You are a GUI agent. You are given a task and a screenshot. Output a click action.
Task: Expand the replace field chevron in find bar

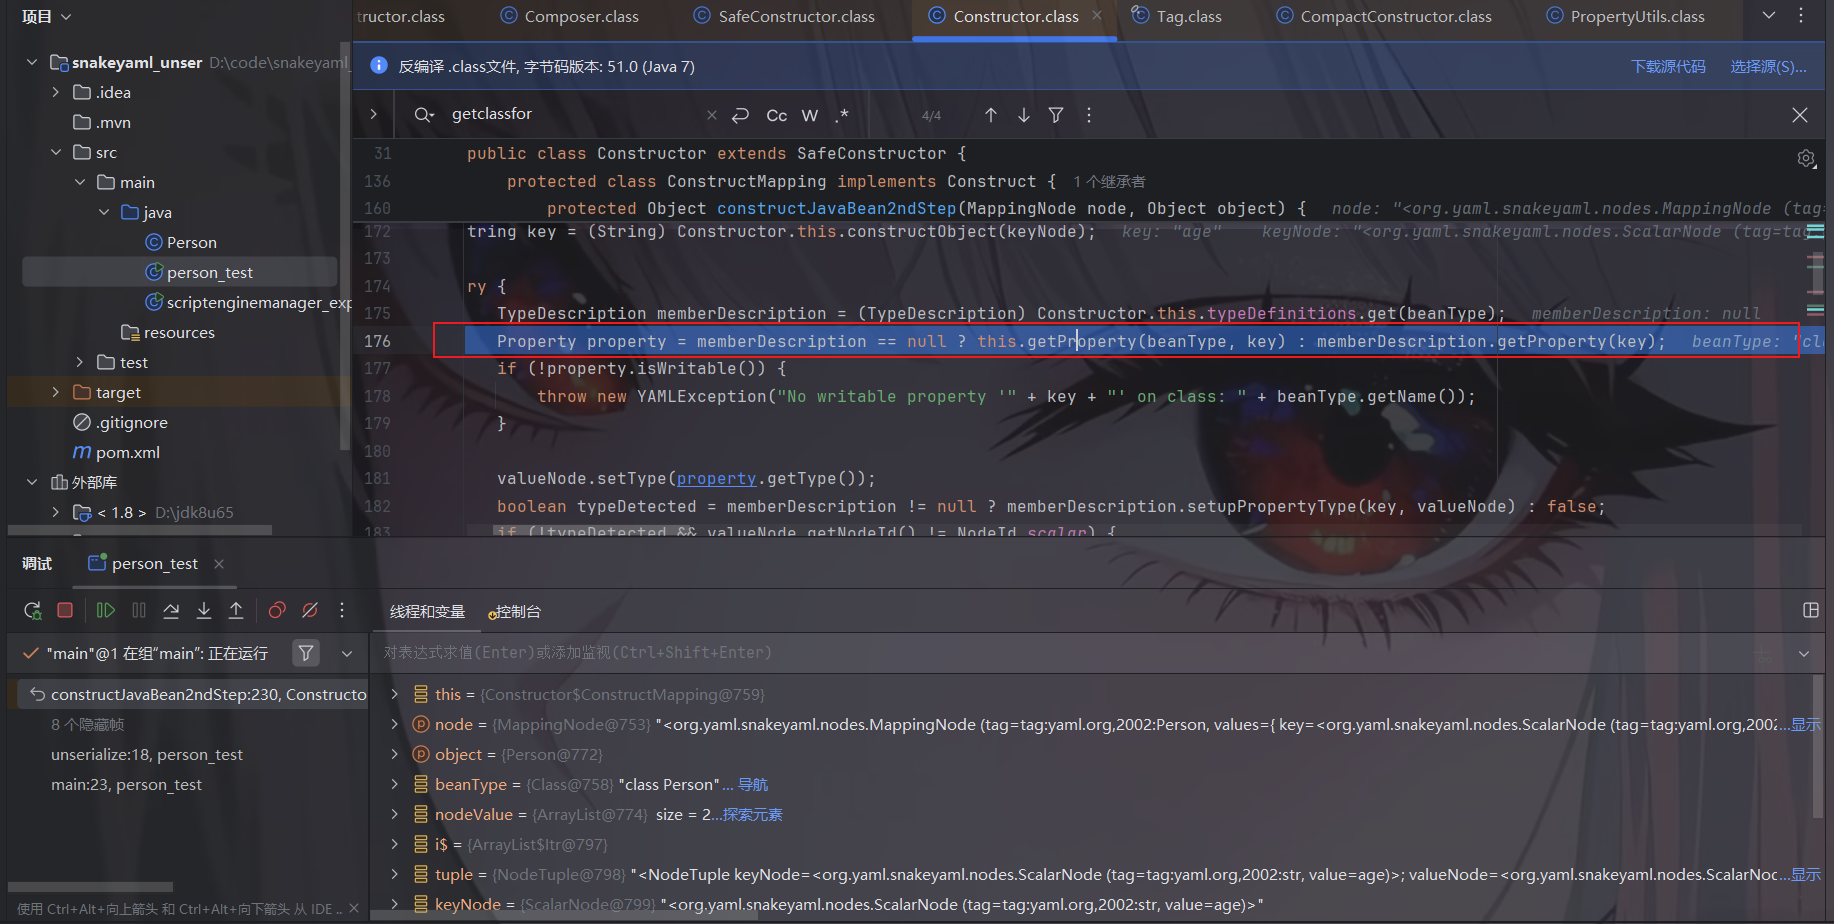(x=374, y=114)
